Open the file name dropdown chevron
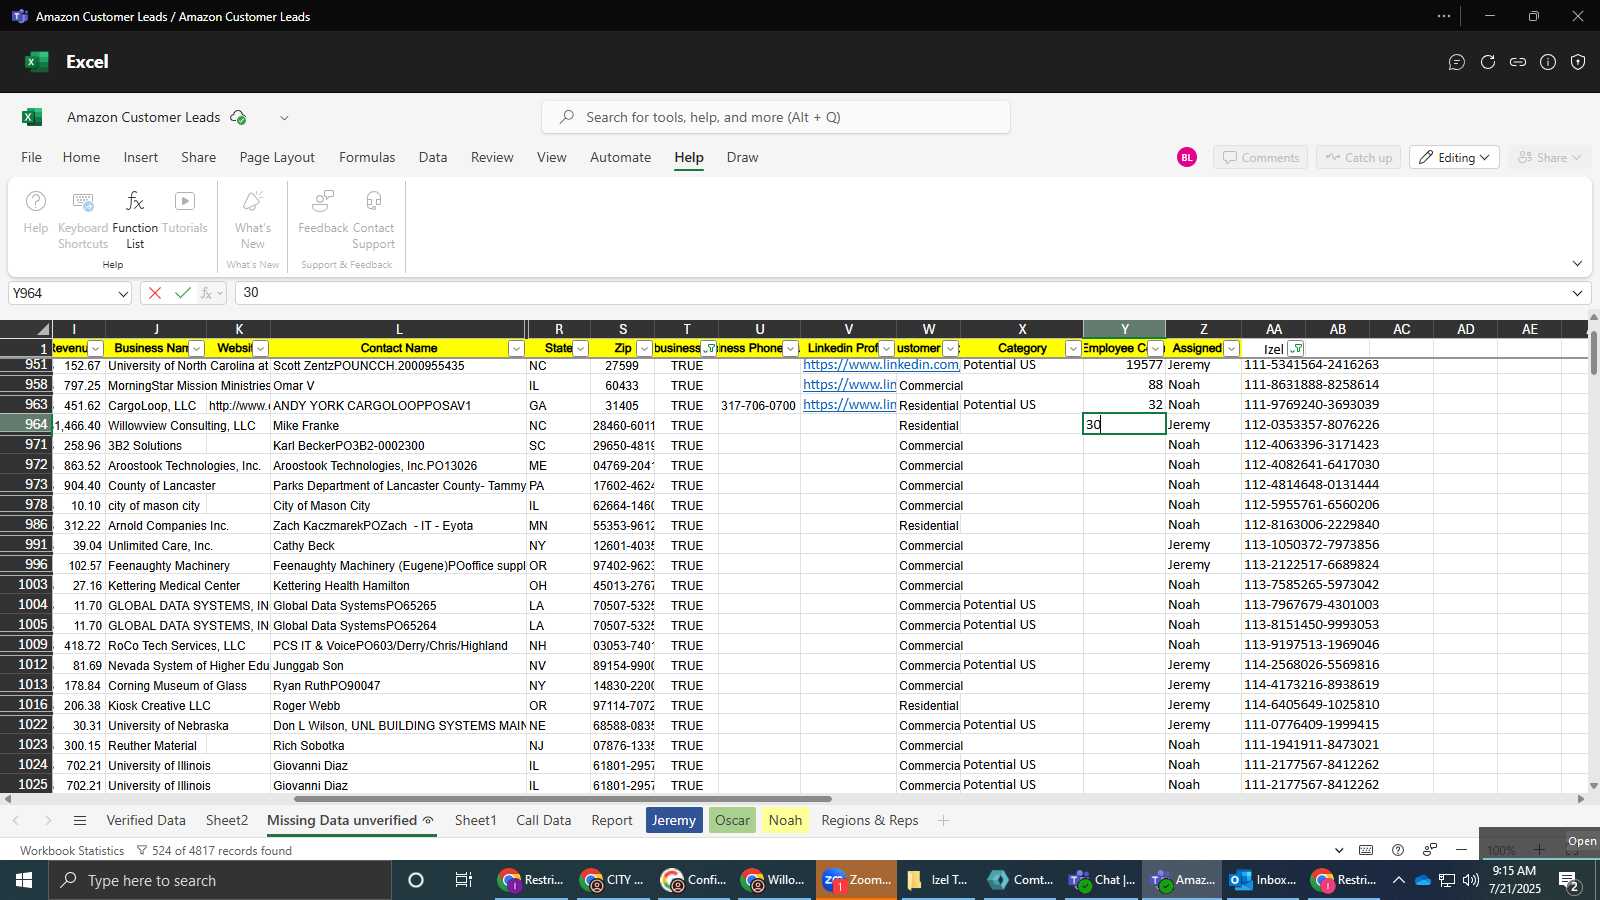The width and height of the screenshot is (1600, 900). point(284,117)
